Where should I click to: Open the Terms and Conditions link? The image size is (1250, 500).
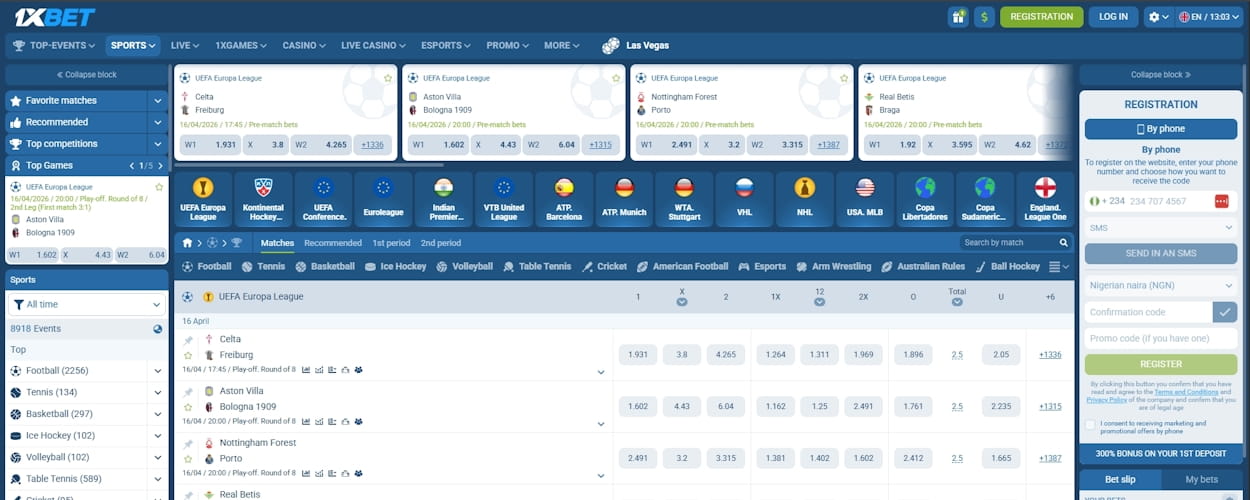coord(1186,392)
